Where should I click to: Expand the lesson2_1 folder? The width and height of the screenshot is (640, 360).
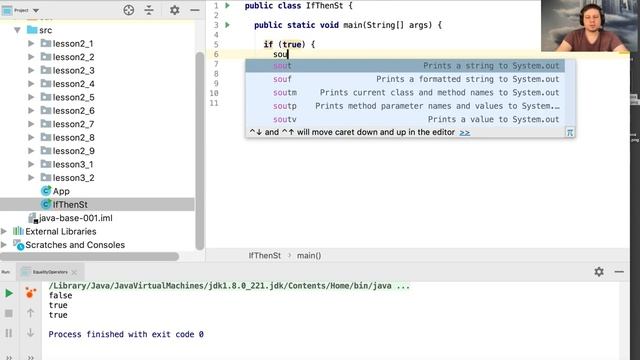point(31,43)
